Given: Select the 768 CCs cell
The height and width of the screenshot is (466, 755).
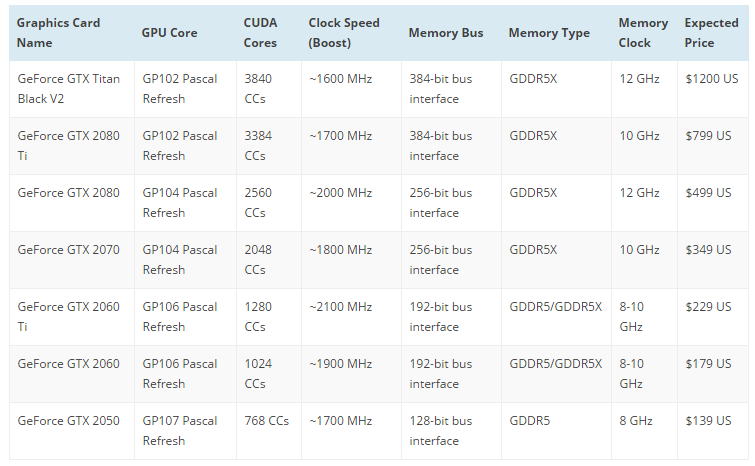Looking at the screenshot, I should (266, 421).
